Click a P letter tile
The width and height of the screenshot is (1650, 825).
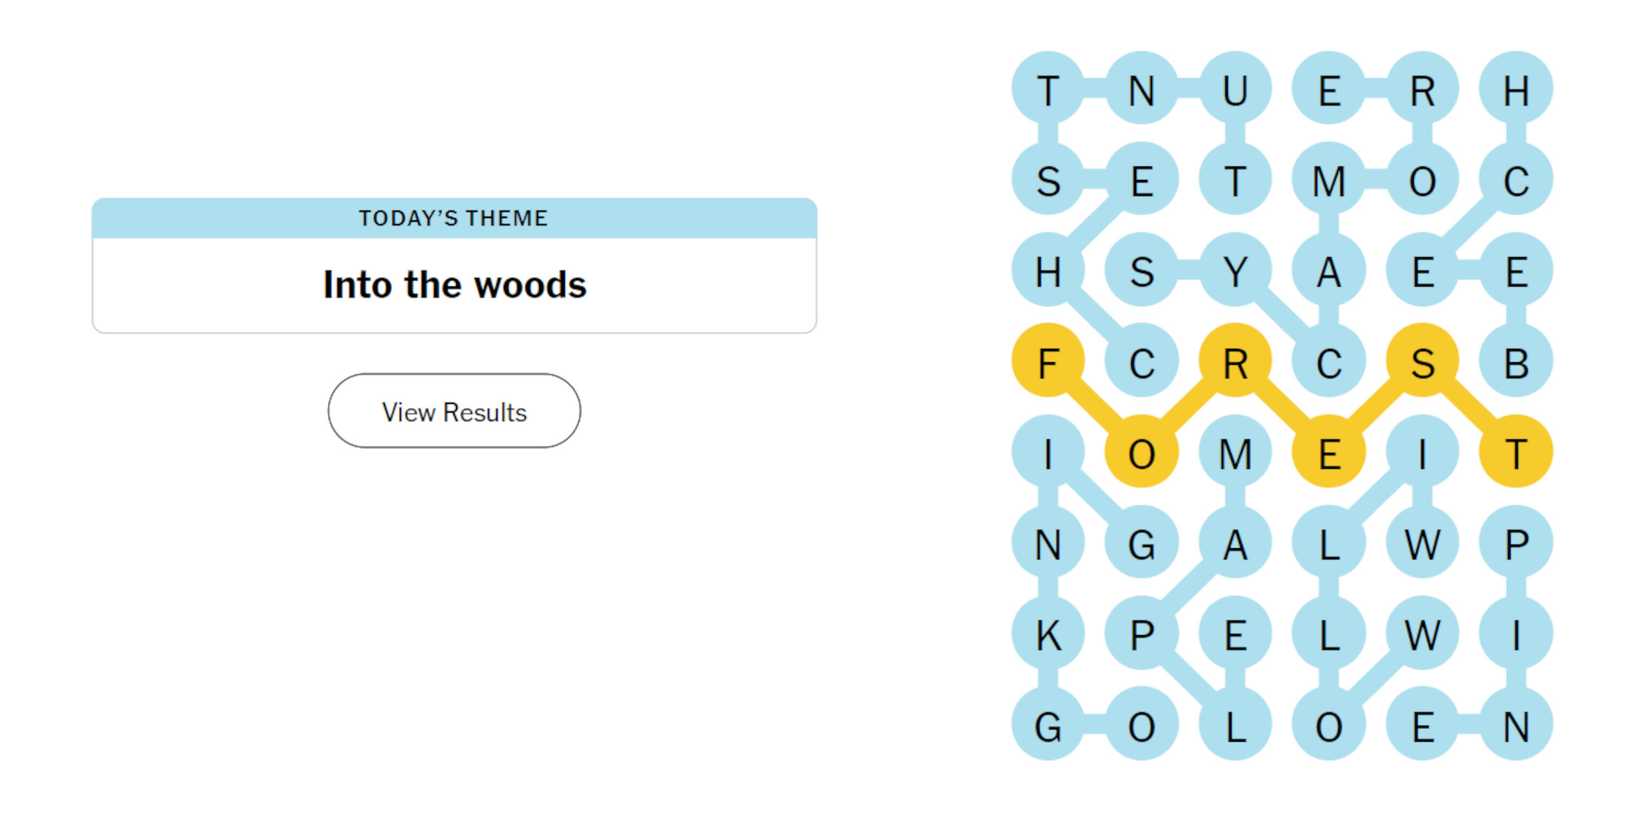(1516, 546)
